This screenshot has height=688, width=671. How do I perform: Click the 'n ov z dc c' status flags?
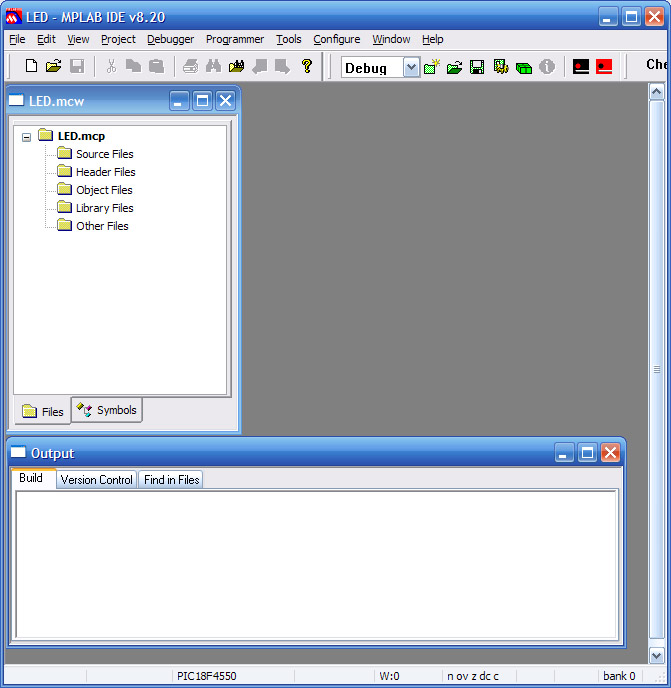pyautogui.click(x=473, y=676)
